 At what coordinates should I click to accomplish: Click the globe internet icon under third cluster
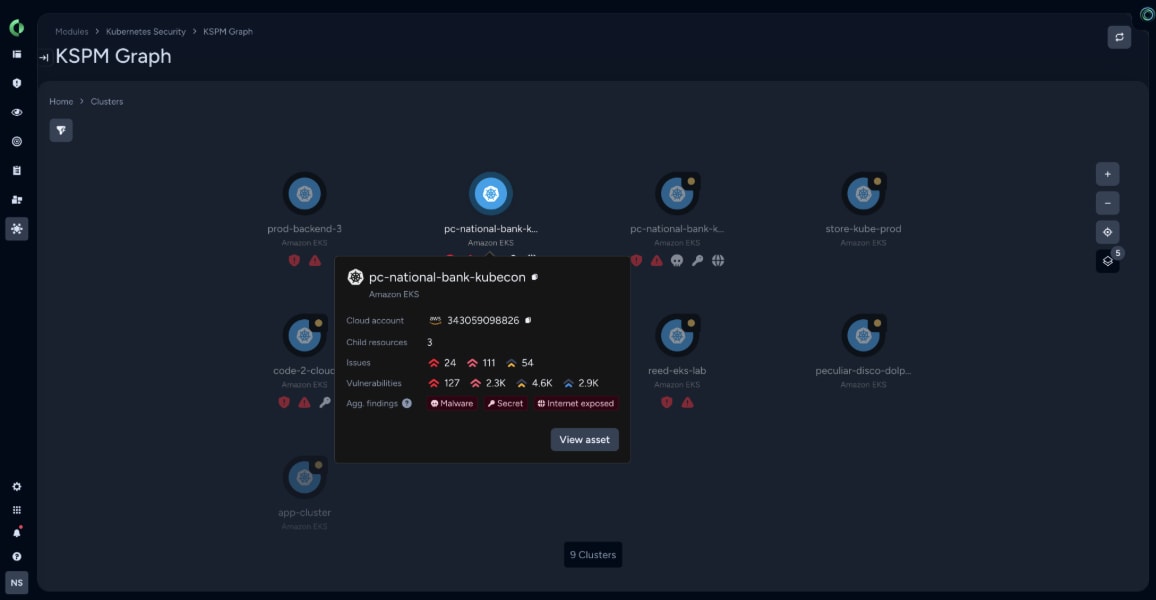click(x=718, y=260)
